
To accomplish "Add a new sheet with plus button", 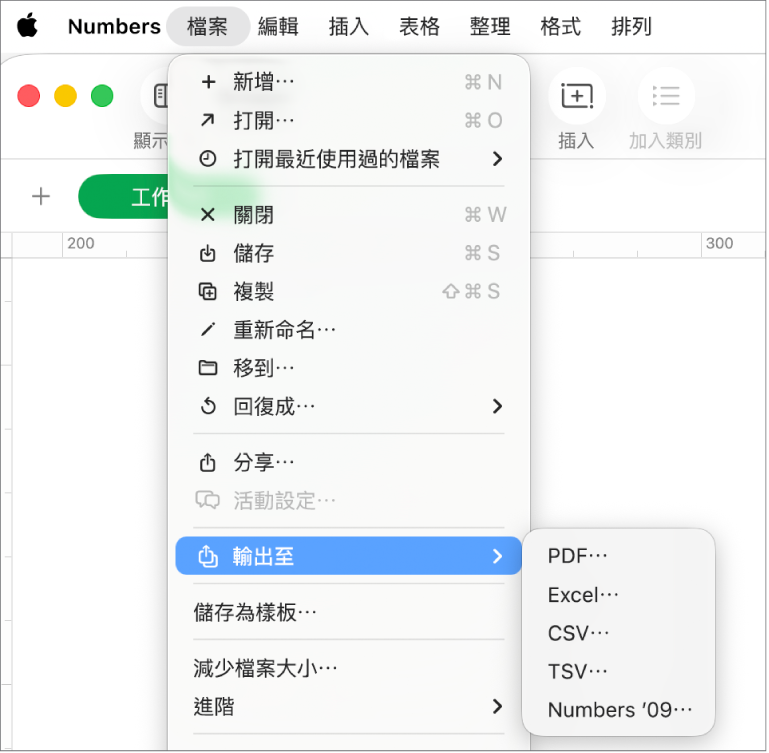I will pos(41,196).
